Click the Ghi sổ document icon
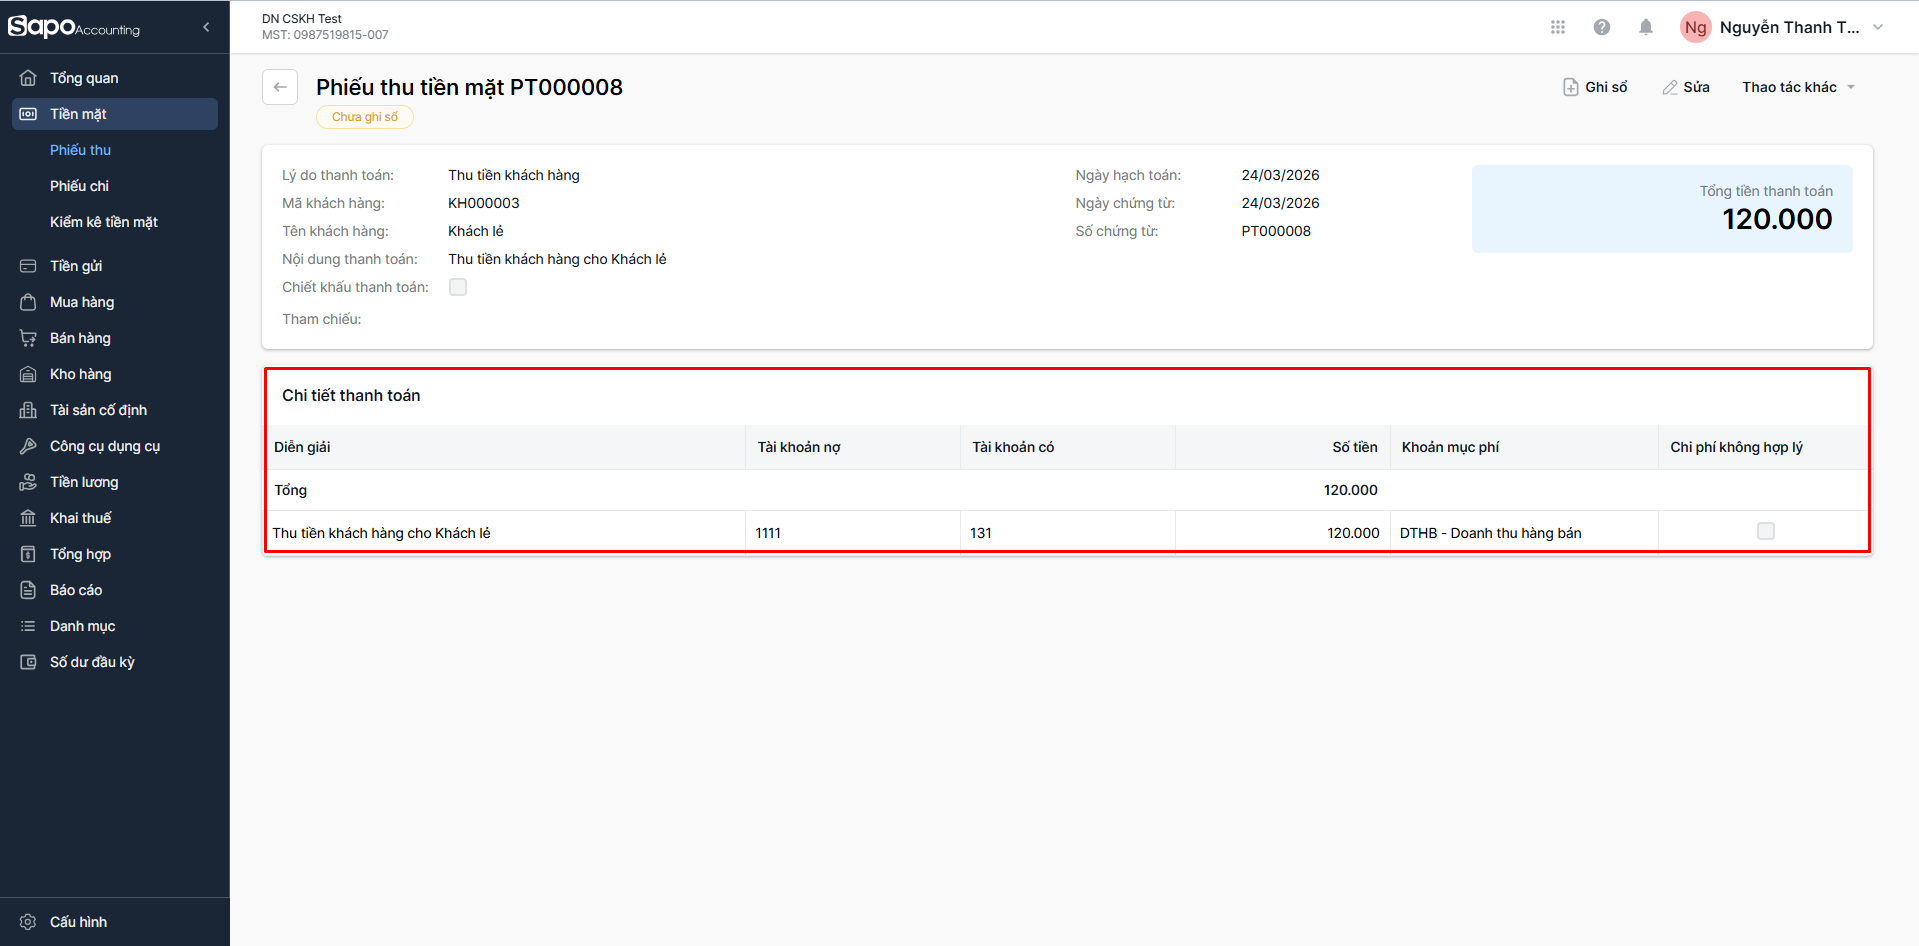This screenshot has height=946, width=1919. tap(1570, 87)
